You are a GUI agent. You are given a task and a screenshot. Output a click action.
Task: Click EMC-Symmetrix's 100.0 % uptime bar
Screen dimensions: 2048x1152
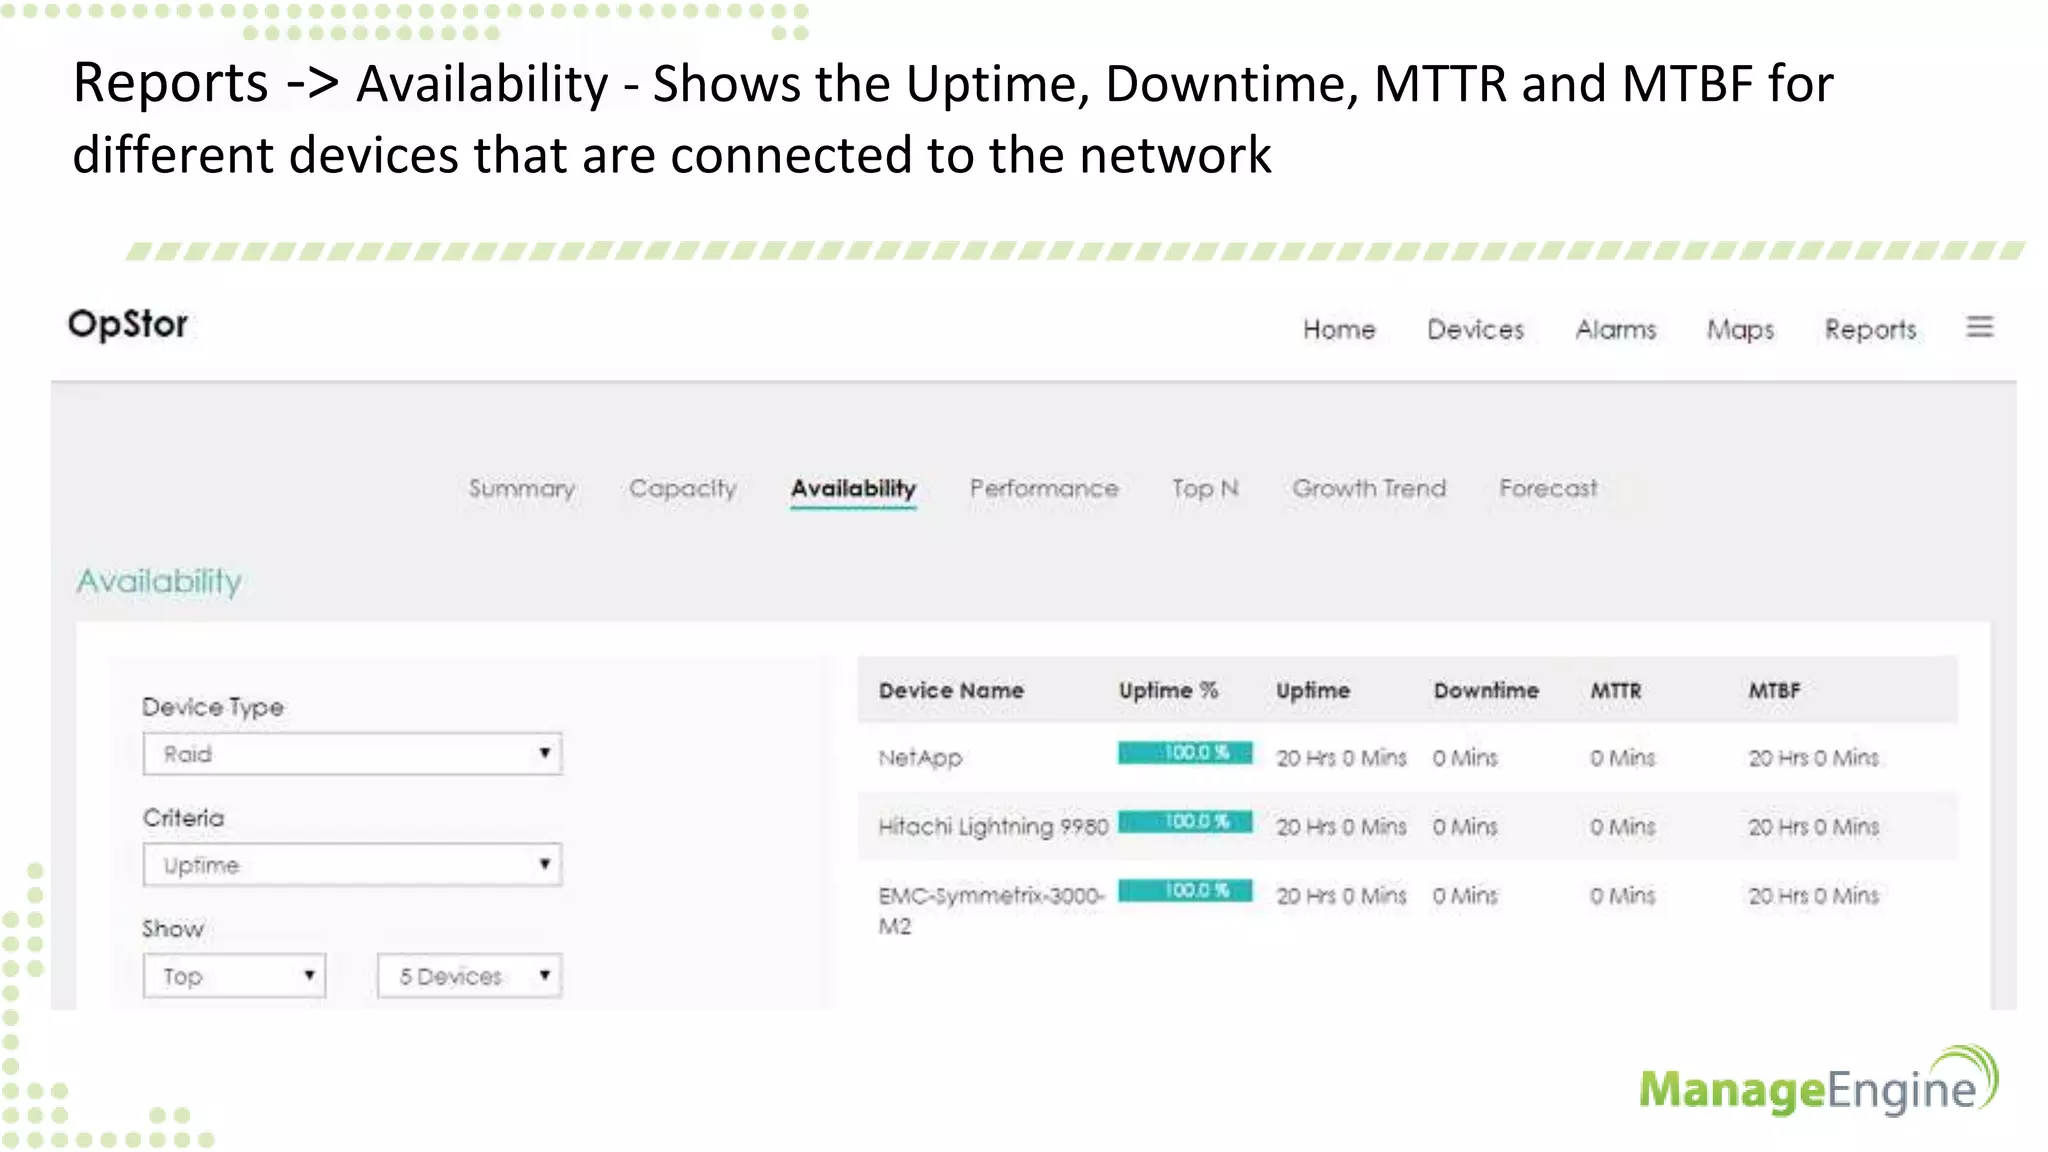click(x=1185, y=890)
